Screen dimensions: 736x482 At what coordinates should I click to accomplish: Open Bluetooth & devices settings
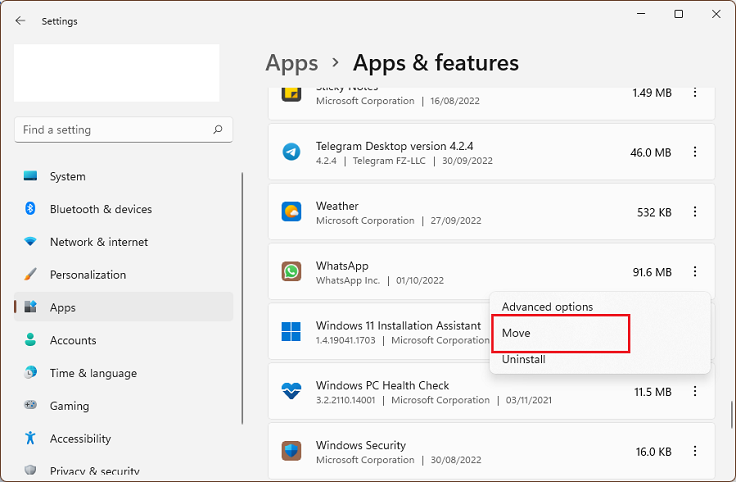(x=123, y=209)
